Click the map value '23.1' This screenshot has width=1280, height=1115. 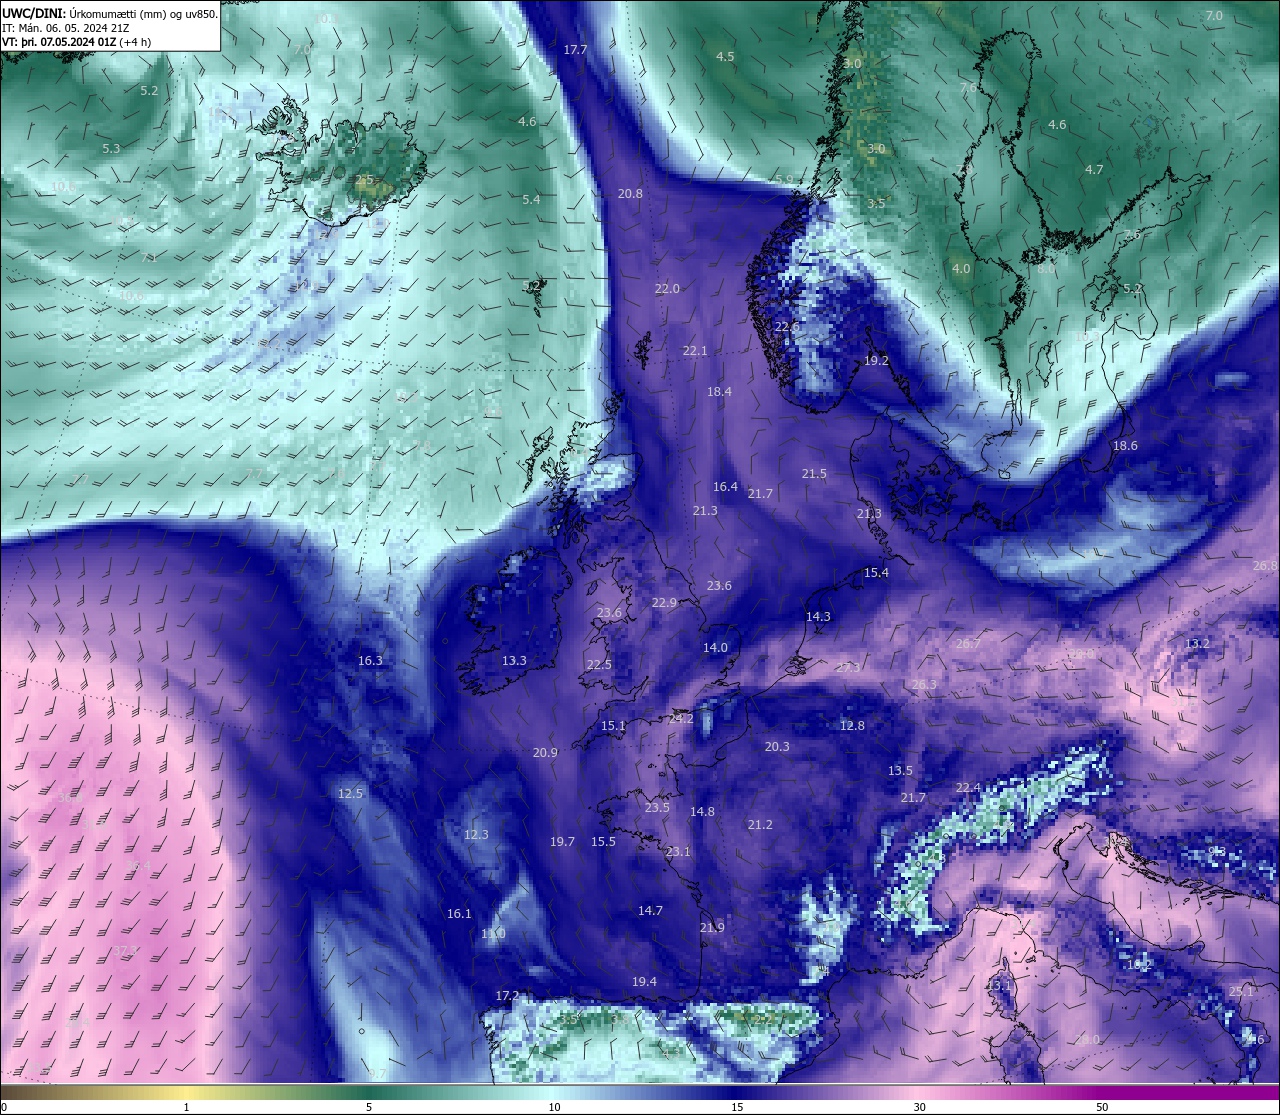pyautogui.click(x=678, y=851)
